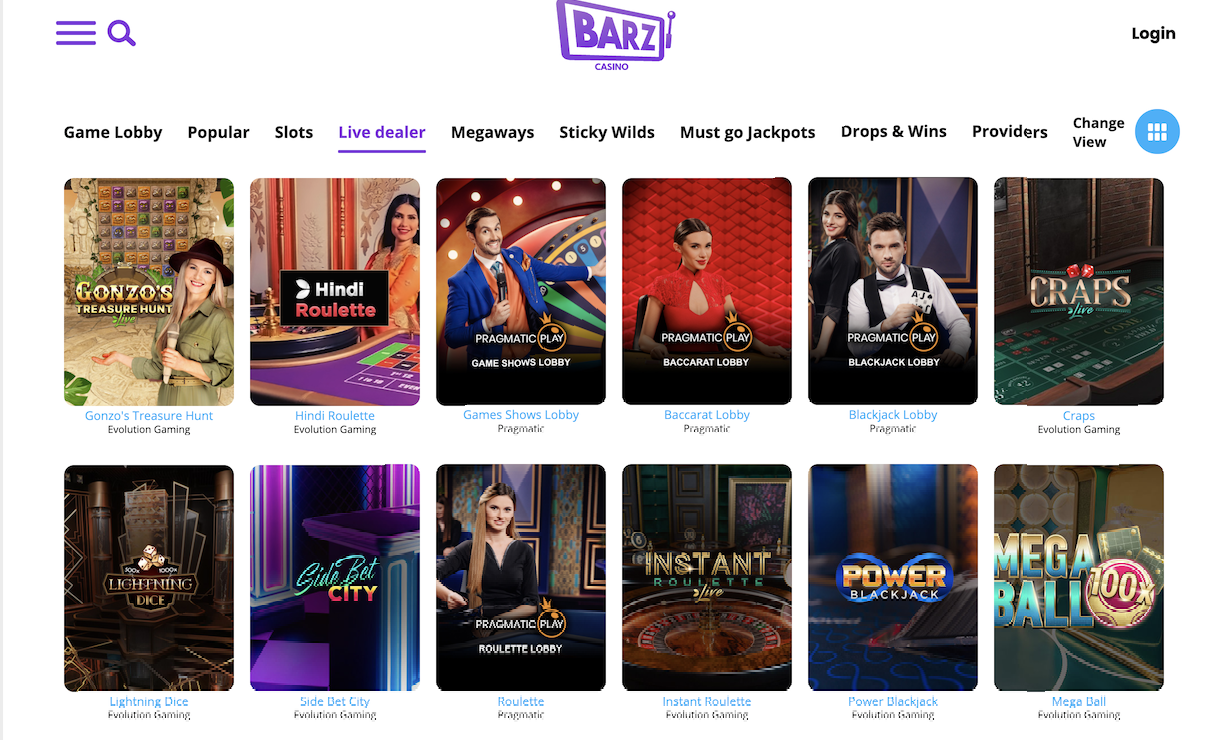This screenshot has width=1230, height=740.
Task: Open the Mega Ball 100x game tile
Action: click(x=1079, y=577)
